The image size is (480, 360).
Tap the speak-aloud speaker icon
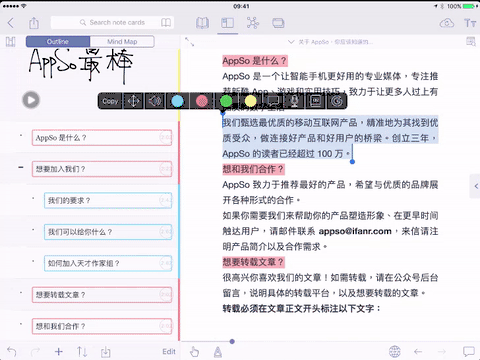[x=155, y=101]
